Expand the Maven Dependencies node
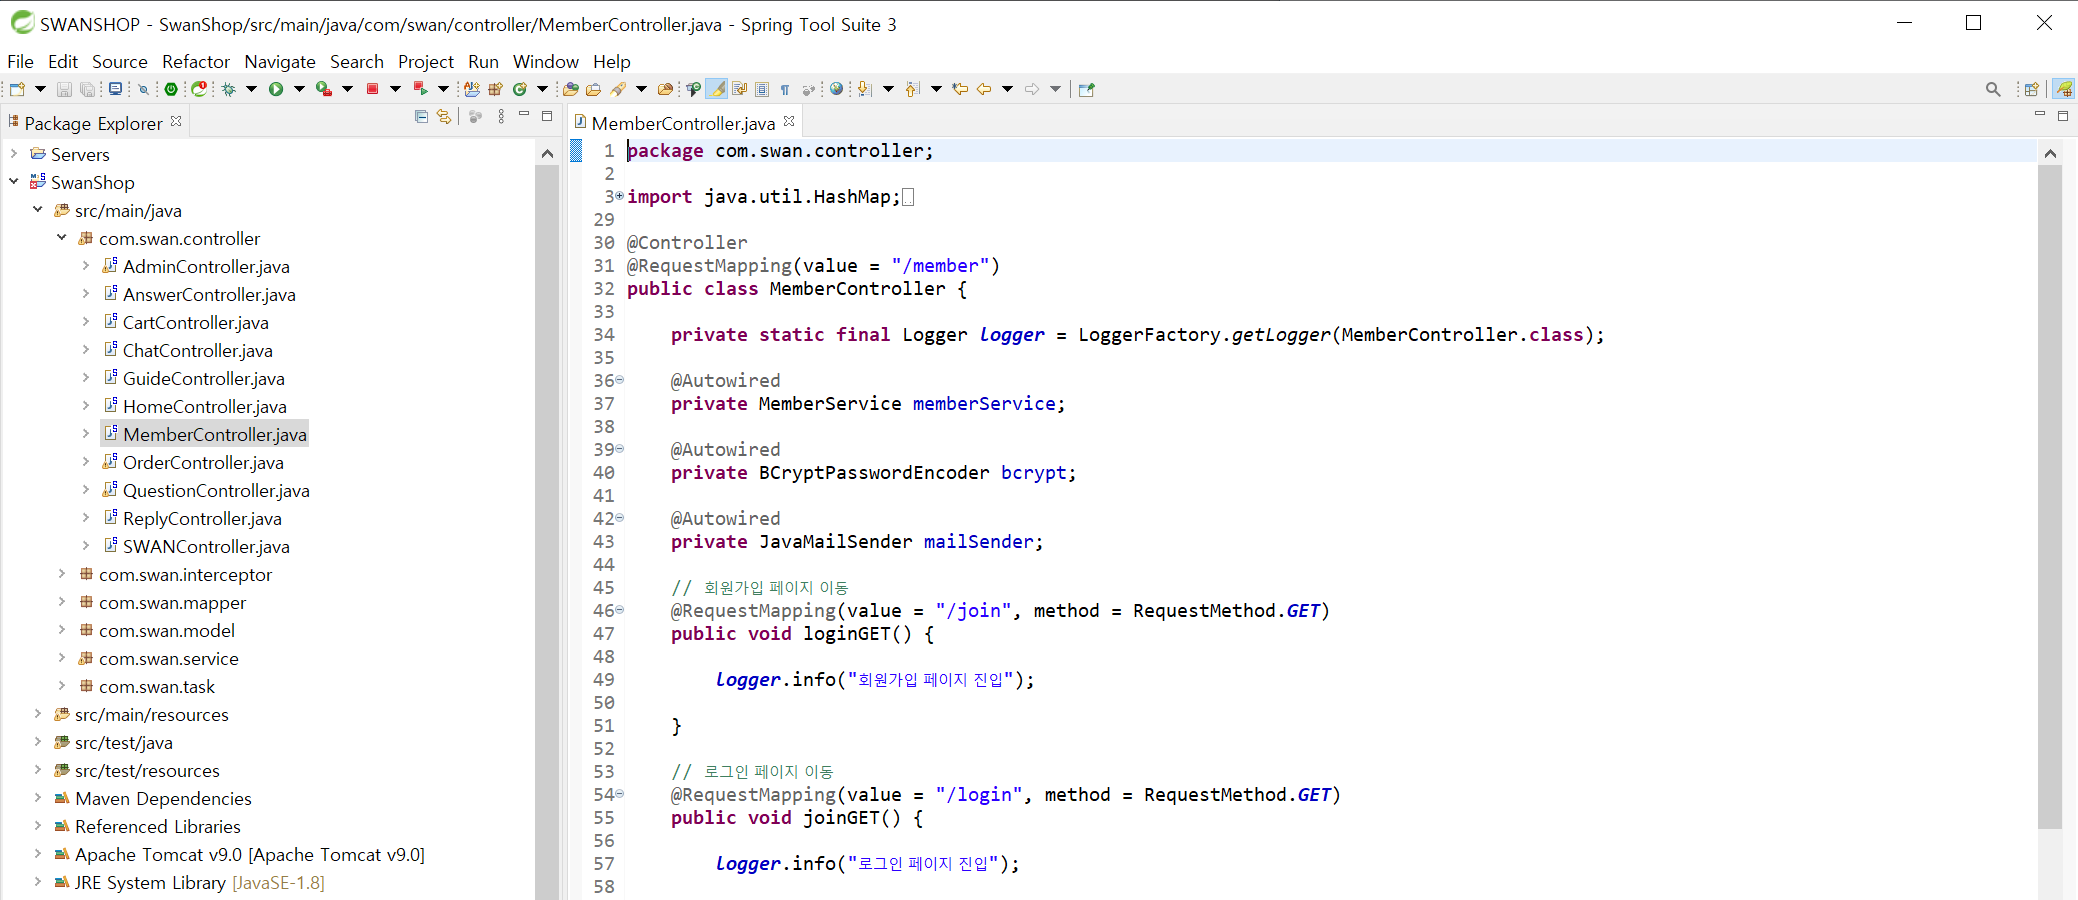Viewport: 2078px width, 900px height. (38, 798)
